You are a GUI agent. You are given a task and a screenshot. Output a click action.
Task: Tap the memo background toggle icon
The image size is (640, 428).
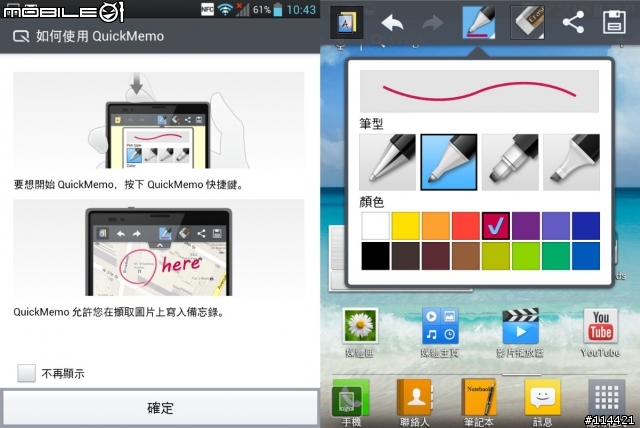(x=346, y=22)
